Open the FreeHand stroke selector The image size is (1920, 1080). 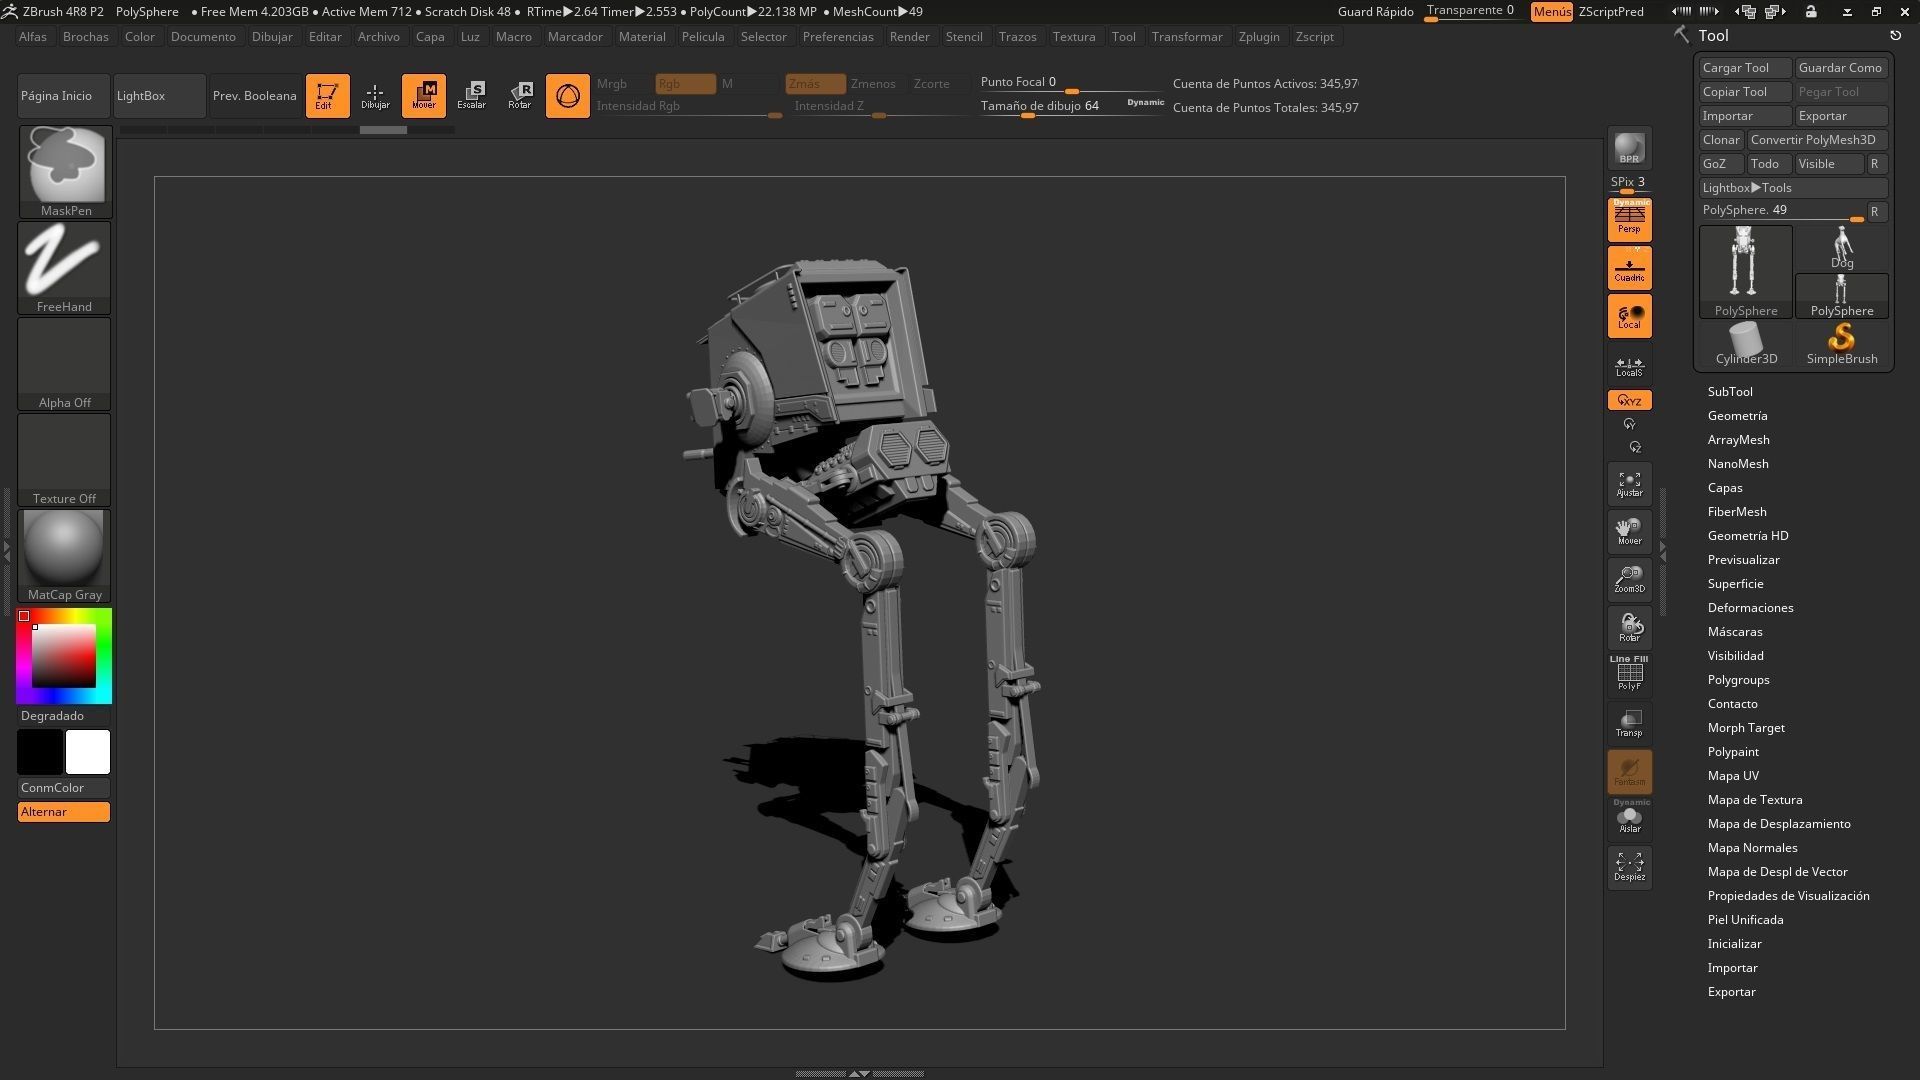[x=65, y=267]
